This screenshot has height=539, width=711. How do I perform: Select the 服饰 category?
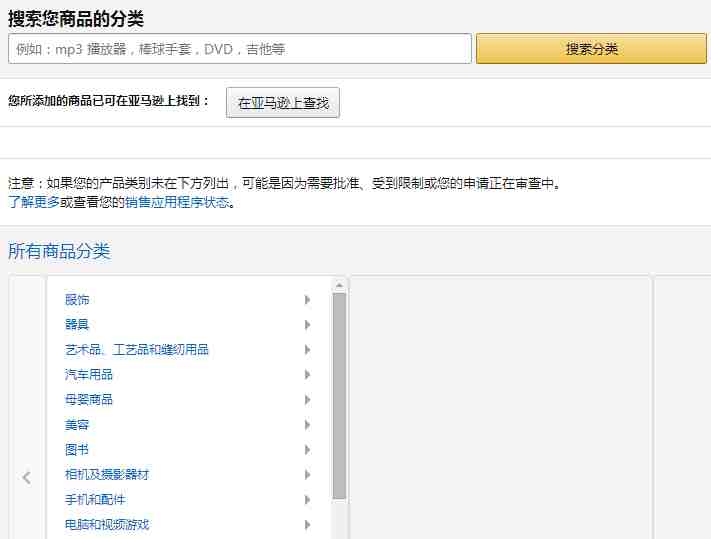pos(77,300)
